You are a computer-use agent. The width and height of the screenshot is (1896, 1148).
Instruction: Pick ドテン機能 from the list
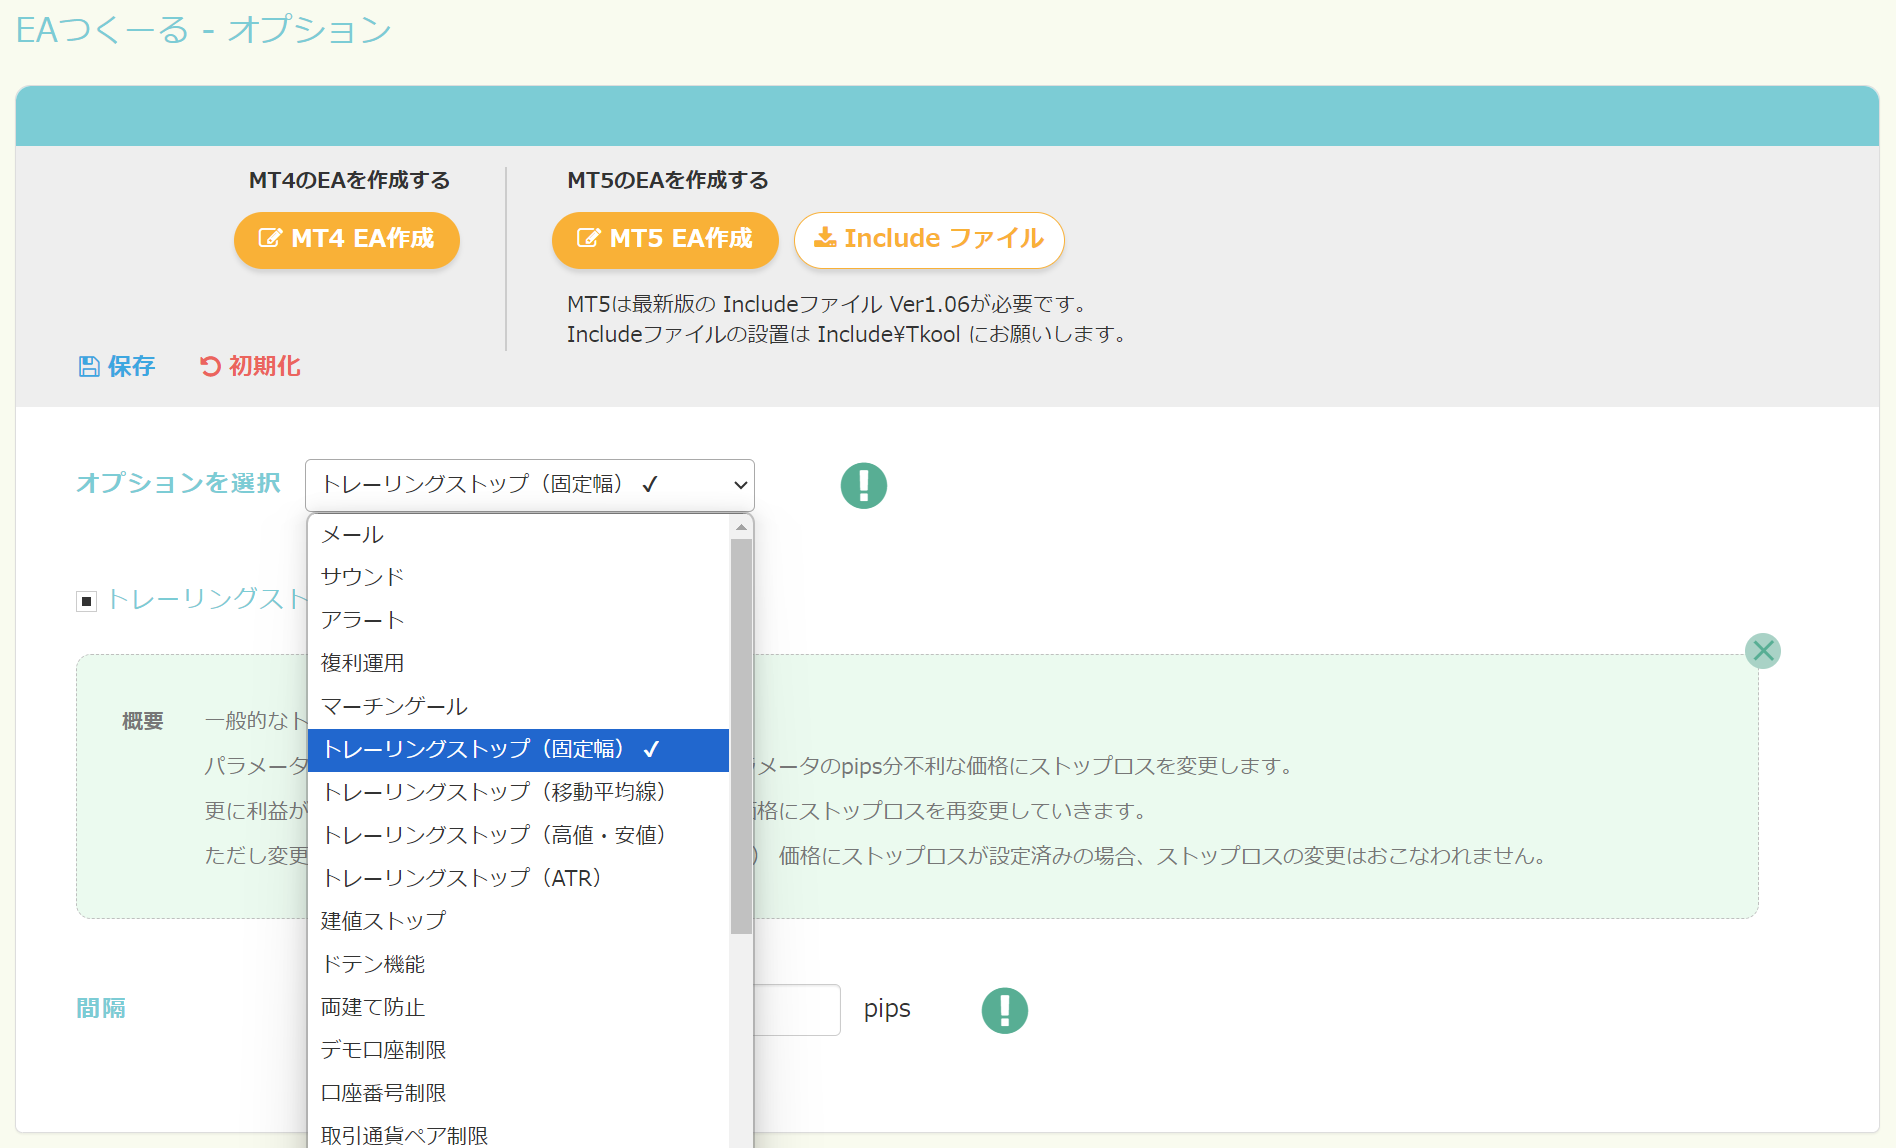pyautogui.click(x=373, y=964)
